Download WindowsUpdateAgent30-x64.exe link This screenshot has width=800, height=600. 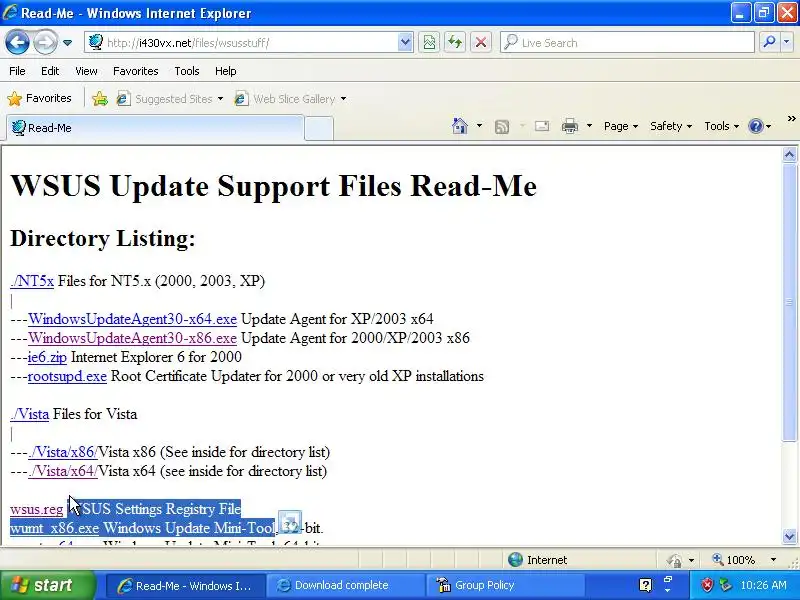point(132,319)
